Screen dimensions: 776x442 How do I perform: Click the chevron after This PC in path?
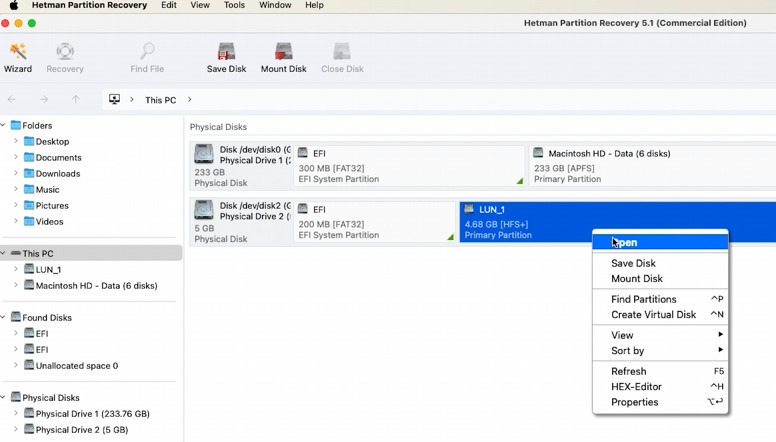190,99
